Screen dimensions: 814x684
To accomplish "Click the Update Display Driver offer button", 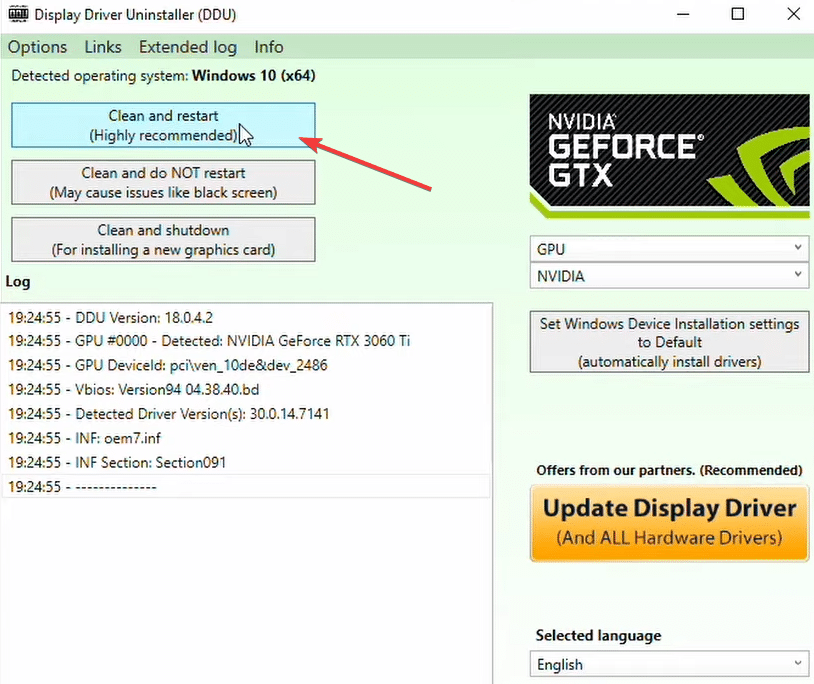I will tap(669, 523).
